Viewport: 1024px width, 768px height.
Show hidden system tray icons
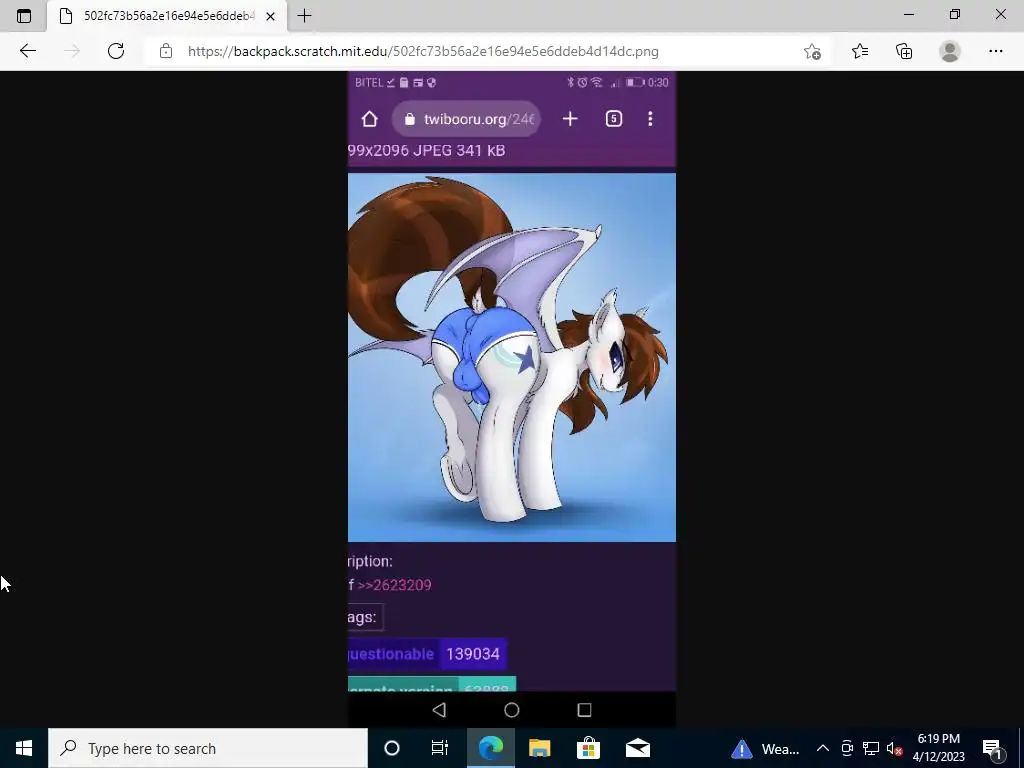pyautogui.click(x=823, y=748)
